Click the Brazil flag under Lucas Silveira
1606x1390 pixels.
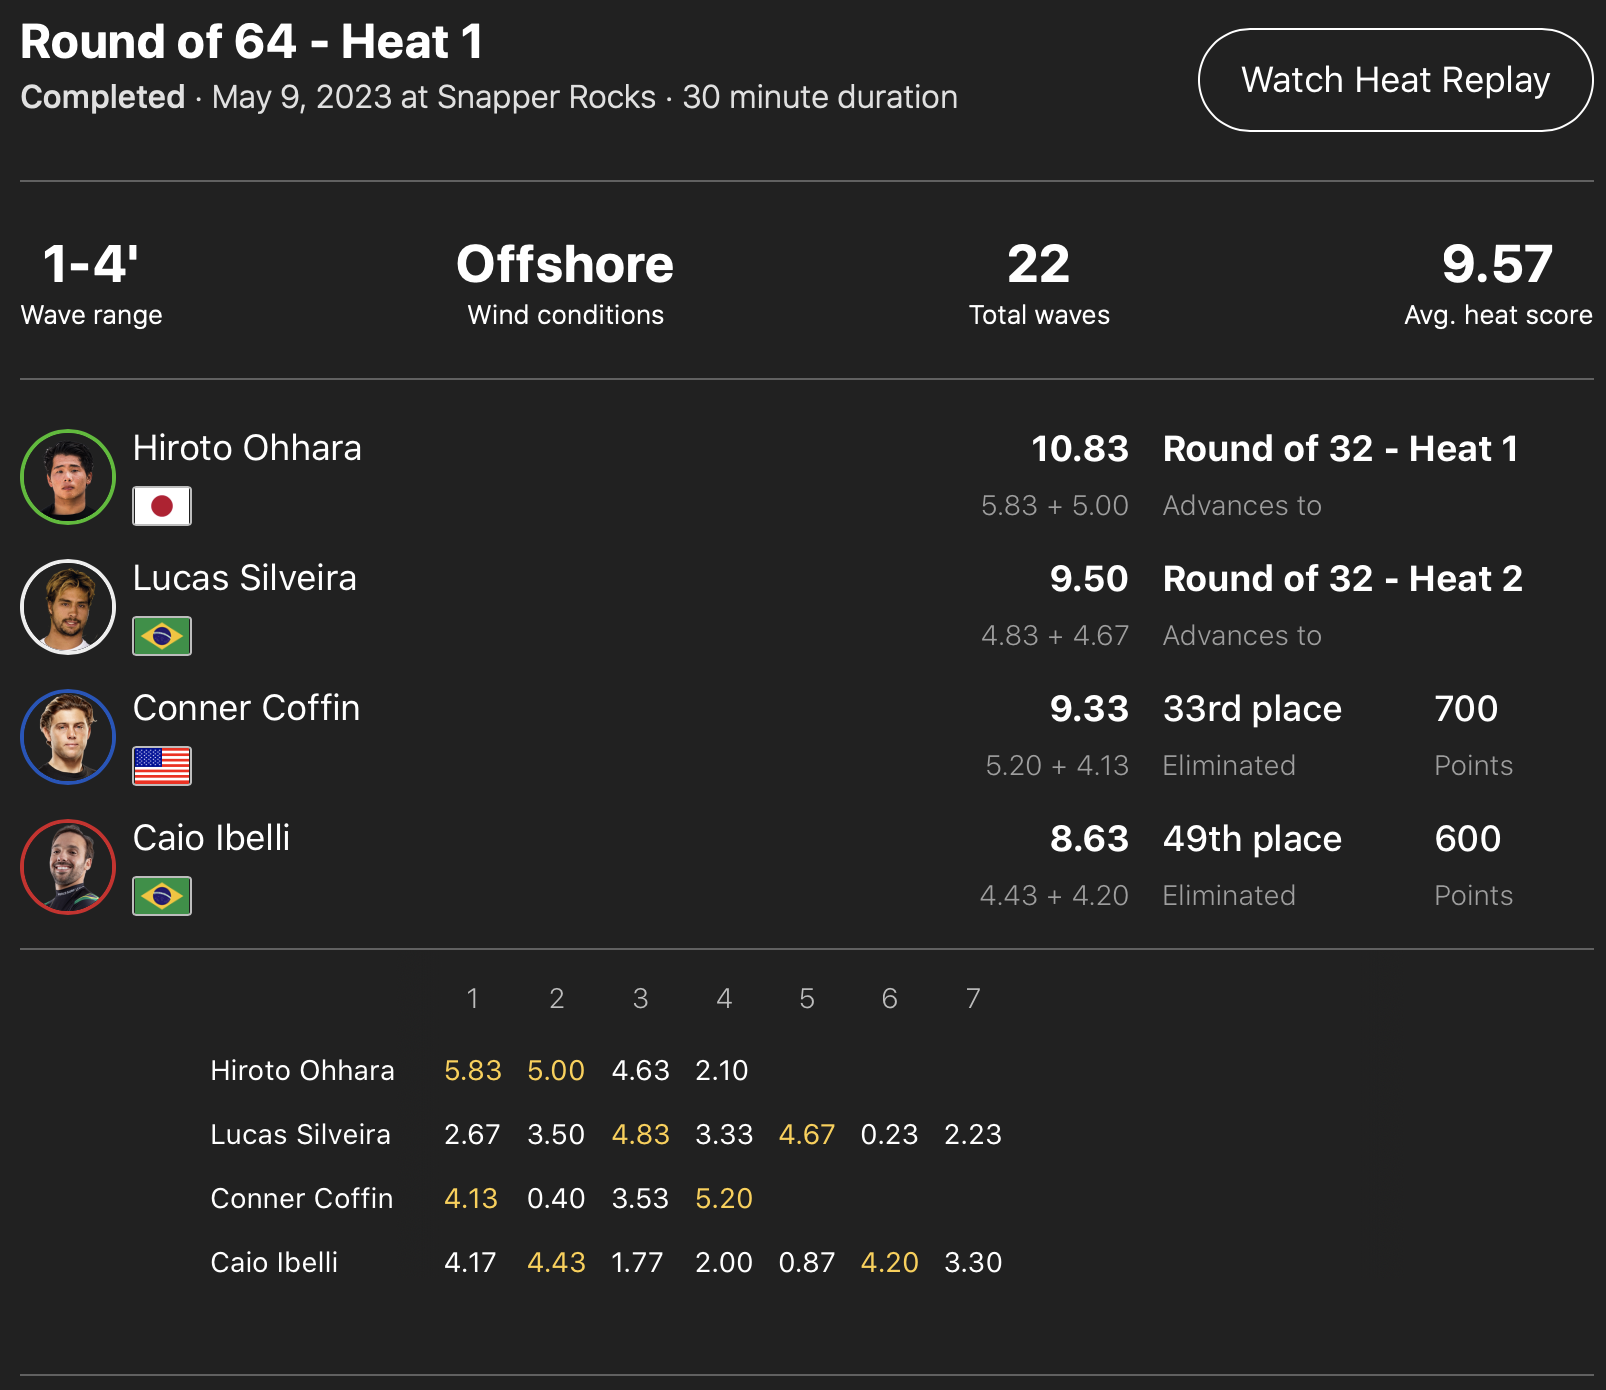click(x=162, y=636)
